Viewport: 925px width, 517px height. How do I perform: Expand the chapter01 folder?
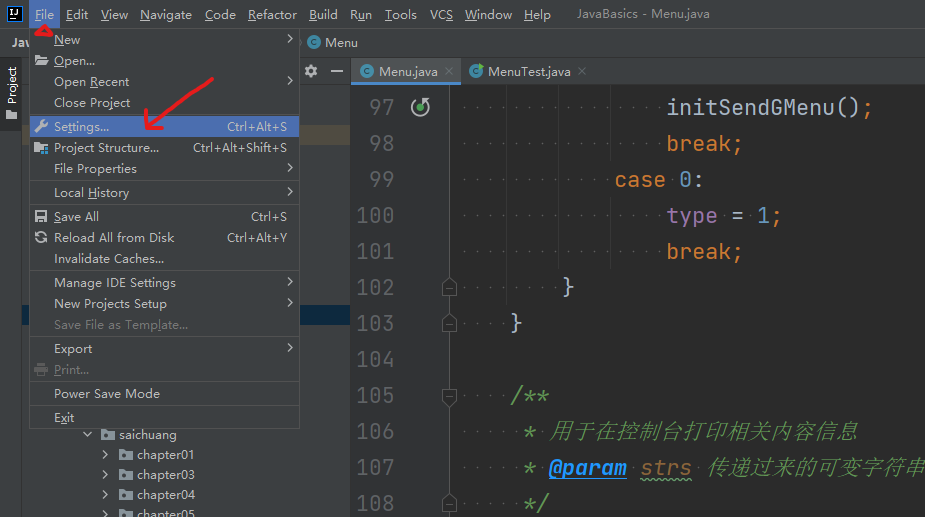[x=105, y=454]
